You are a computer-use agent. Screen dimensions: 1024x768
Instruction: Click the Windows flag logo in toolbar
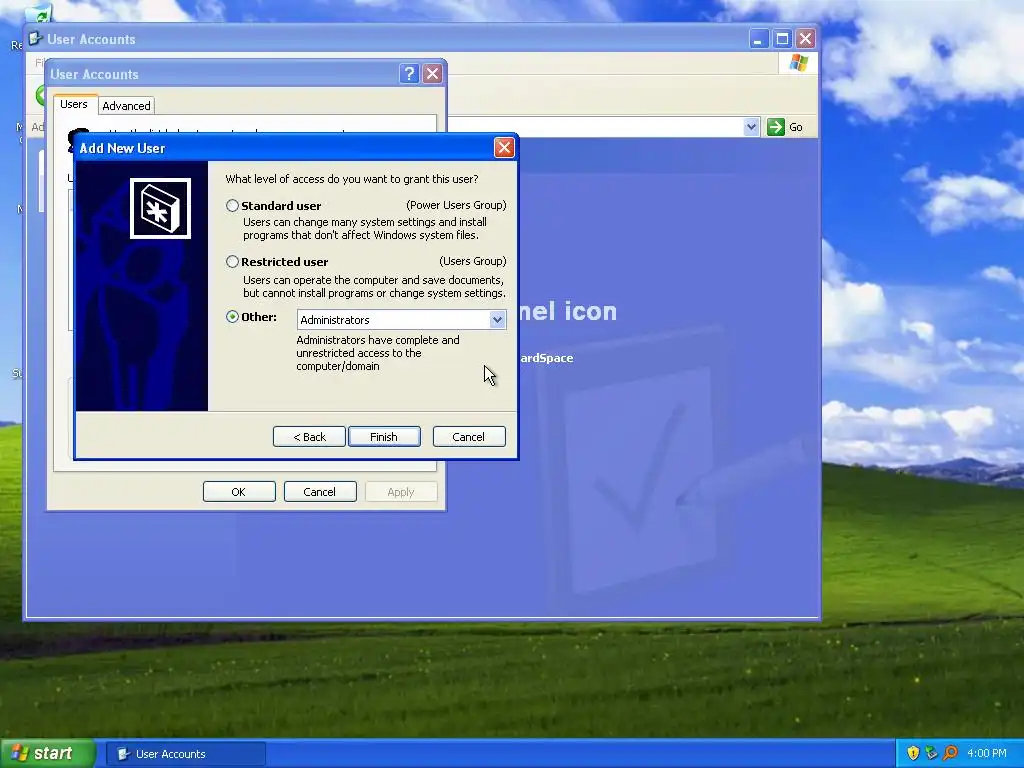(x=798, y=63)
